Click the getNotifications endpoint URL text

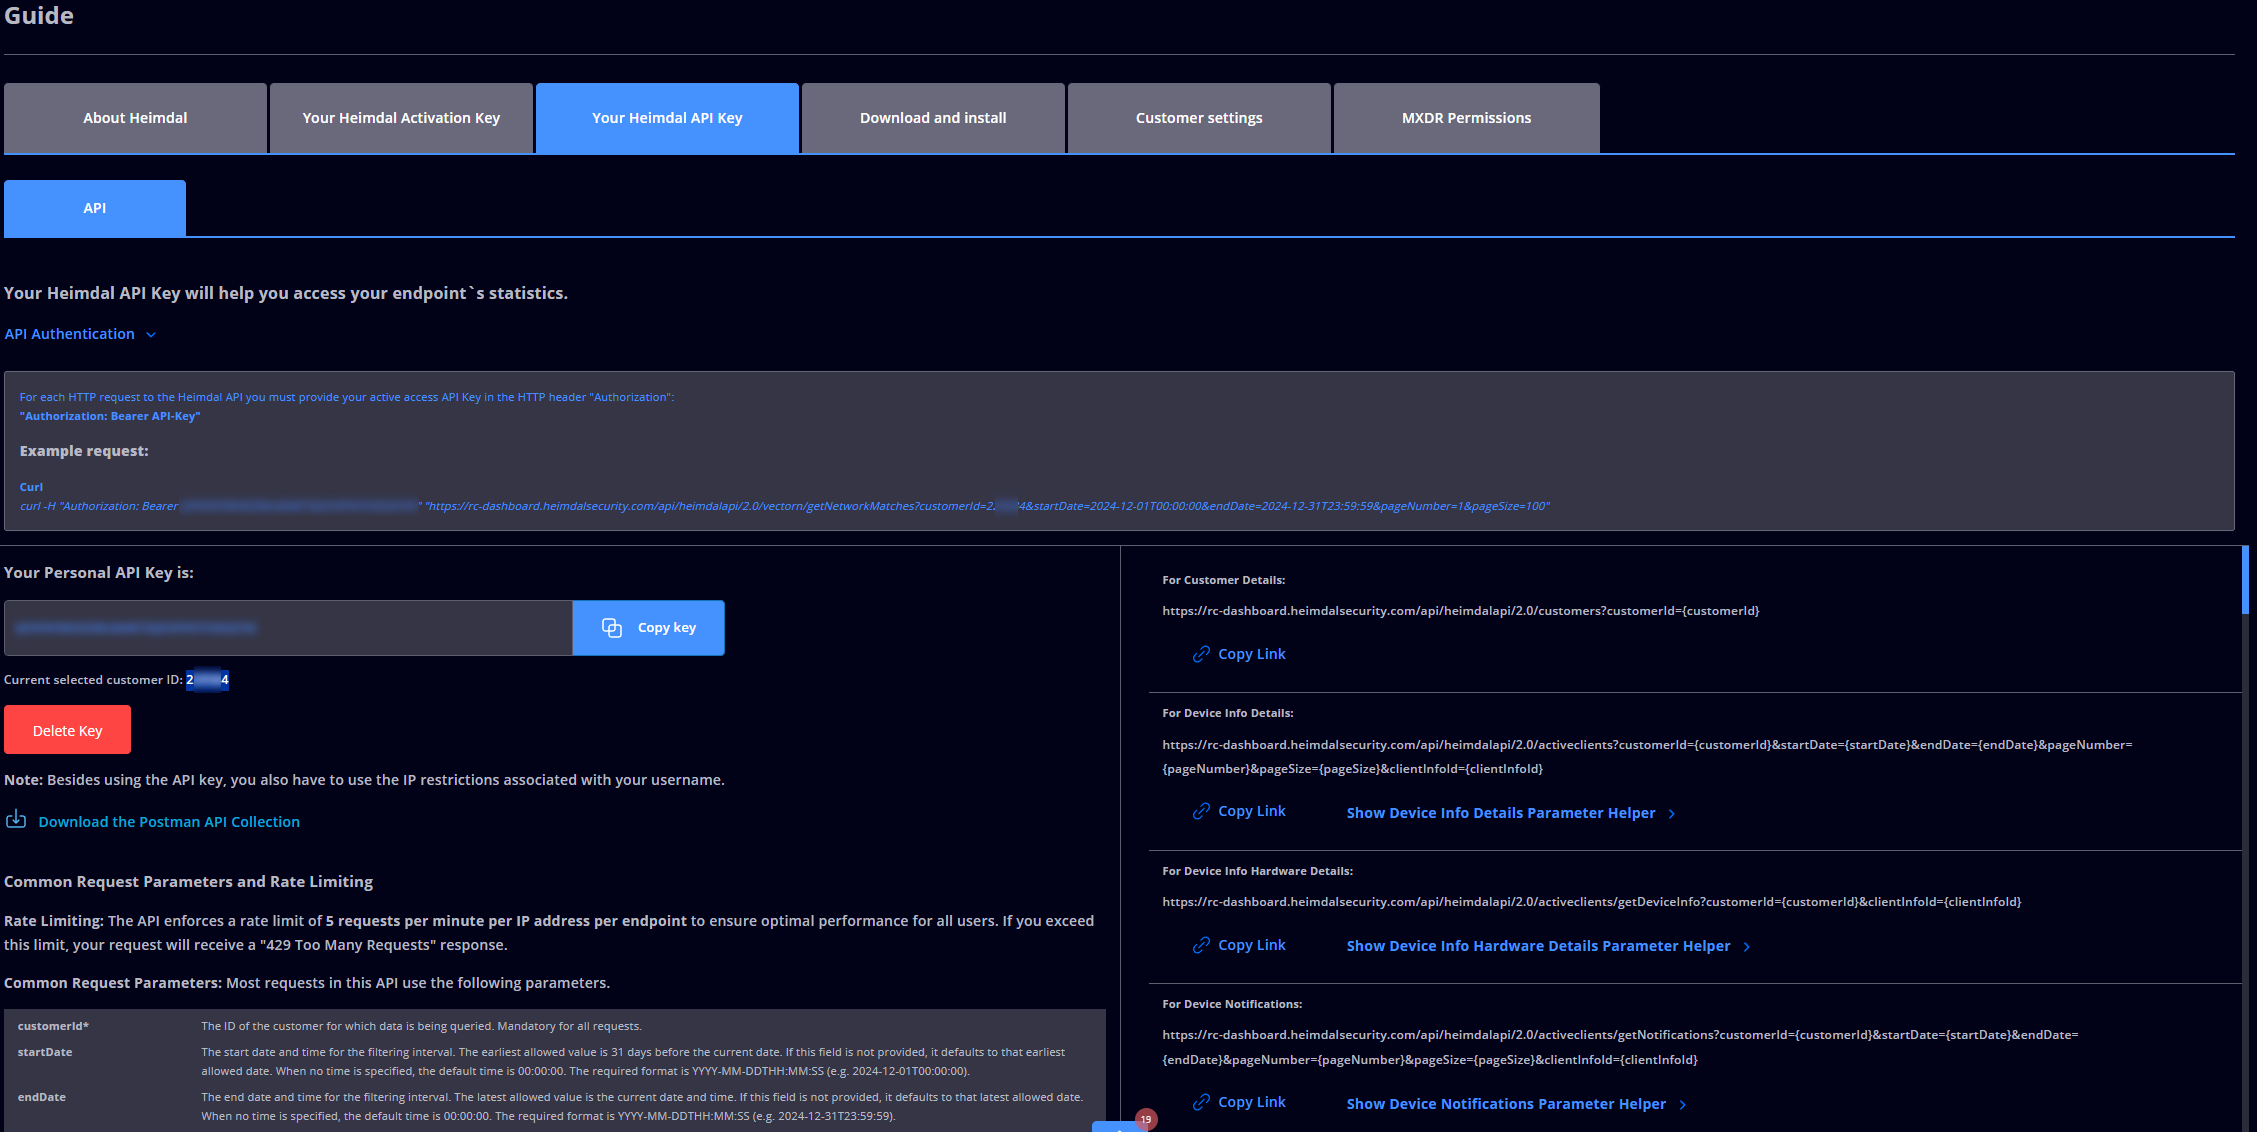click(x=1620, y=1047)
